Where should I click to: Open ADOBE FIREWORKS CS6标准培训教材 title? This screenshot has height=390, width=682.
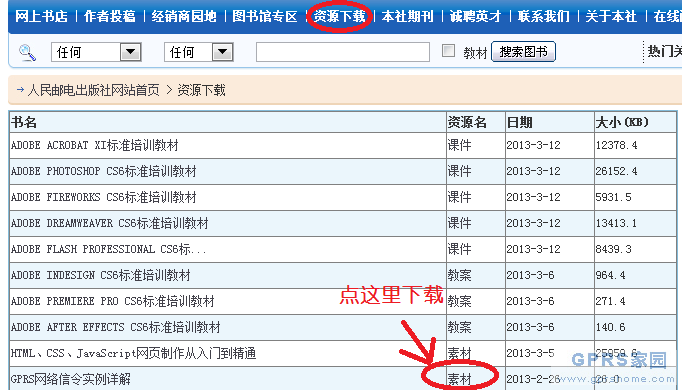(104, 197)
